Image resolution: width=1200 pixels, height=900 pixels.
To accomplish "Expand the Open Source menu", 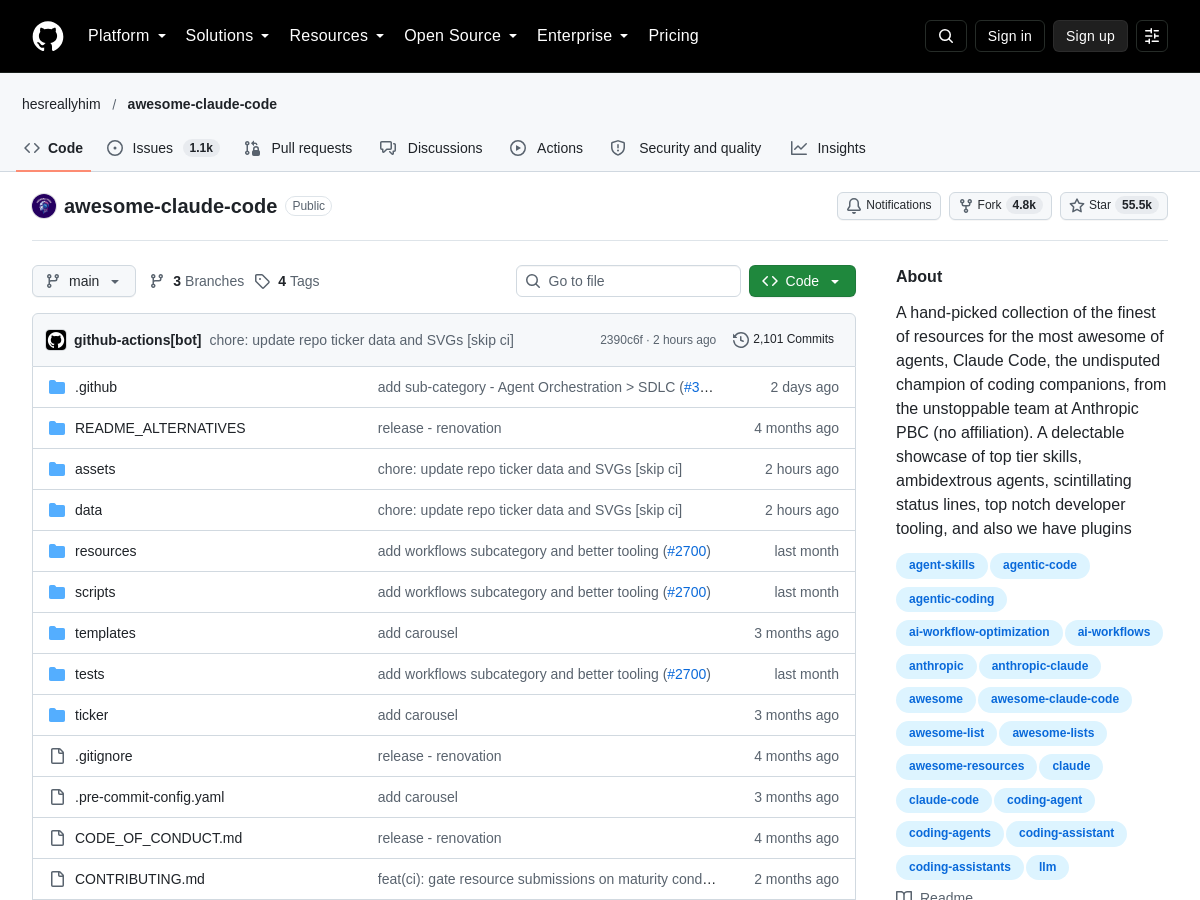I will click(461, 36).
